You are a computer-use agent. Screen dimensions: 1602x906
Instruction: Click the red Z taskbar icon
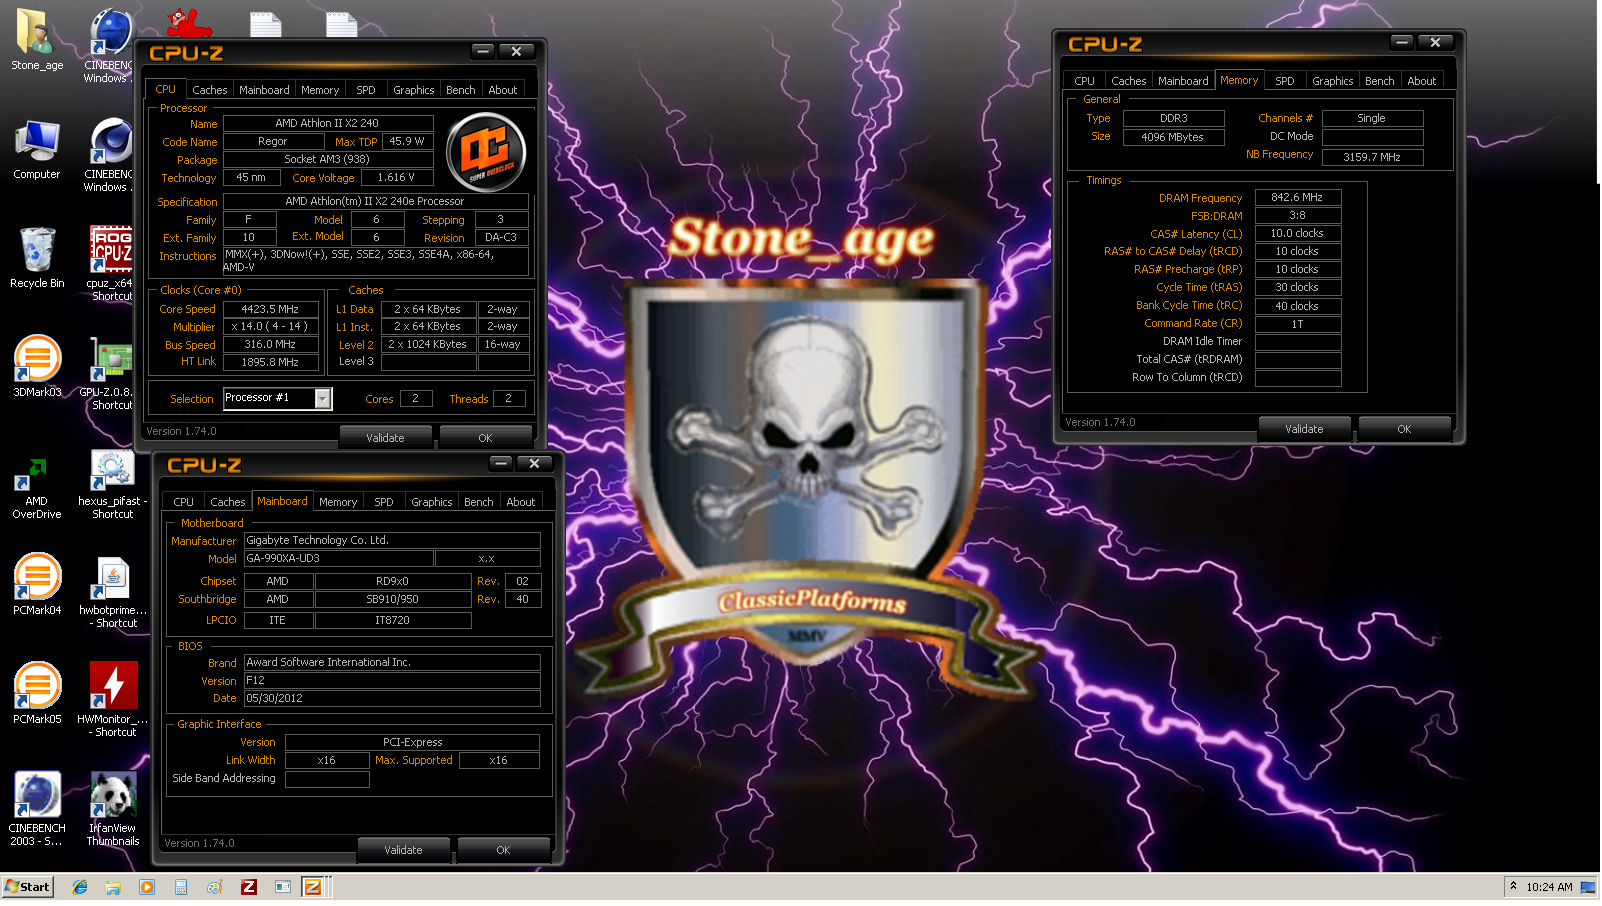pos(249,887)
